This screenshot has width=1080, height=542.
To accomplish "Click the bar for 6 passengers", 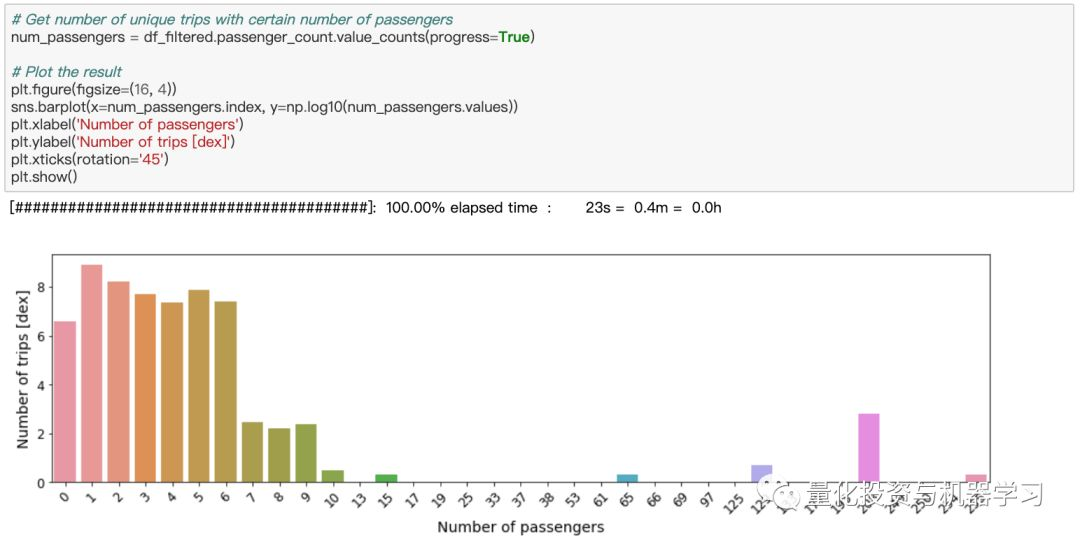I will (226, 392).
